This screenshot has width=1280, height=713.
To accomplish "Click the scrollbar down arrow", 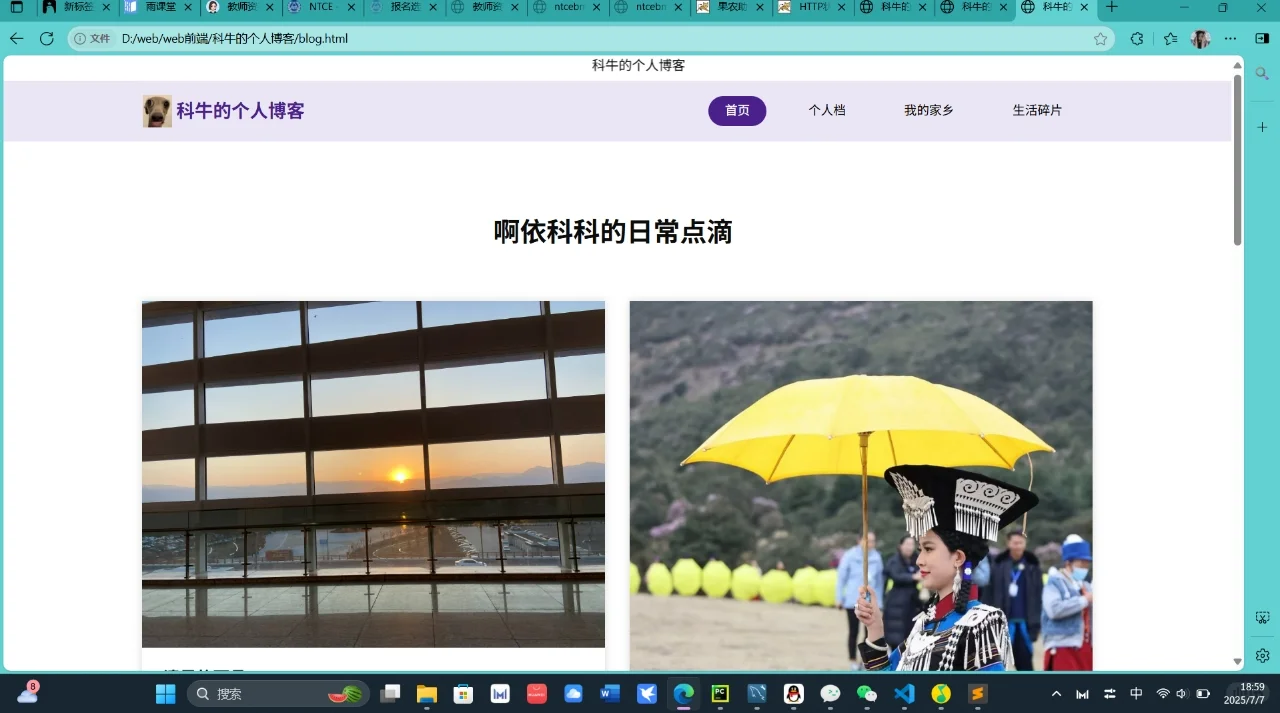I will 1237,662.
